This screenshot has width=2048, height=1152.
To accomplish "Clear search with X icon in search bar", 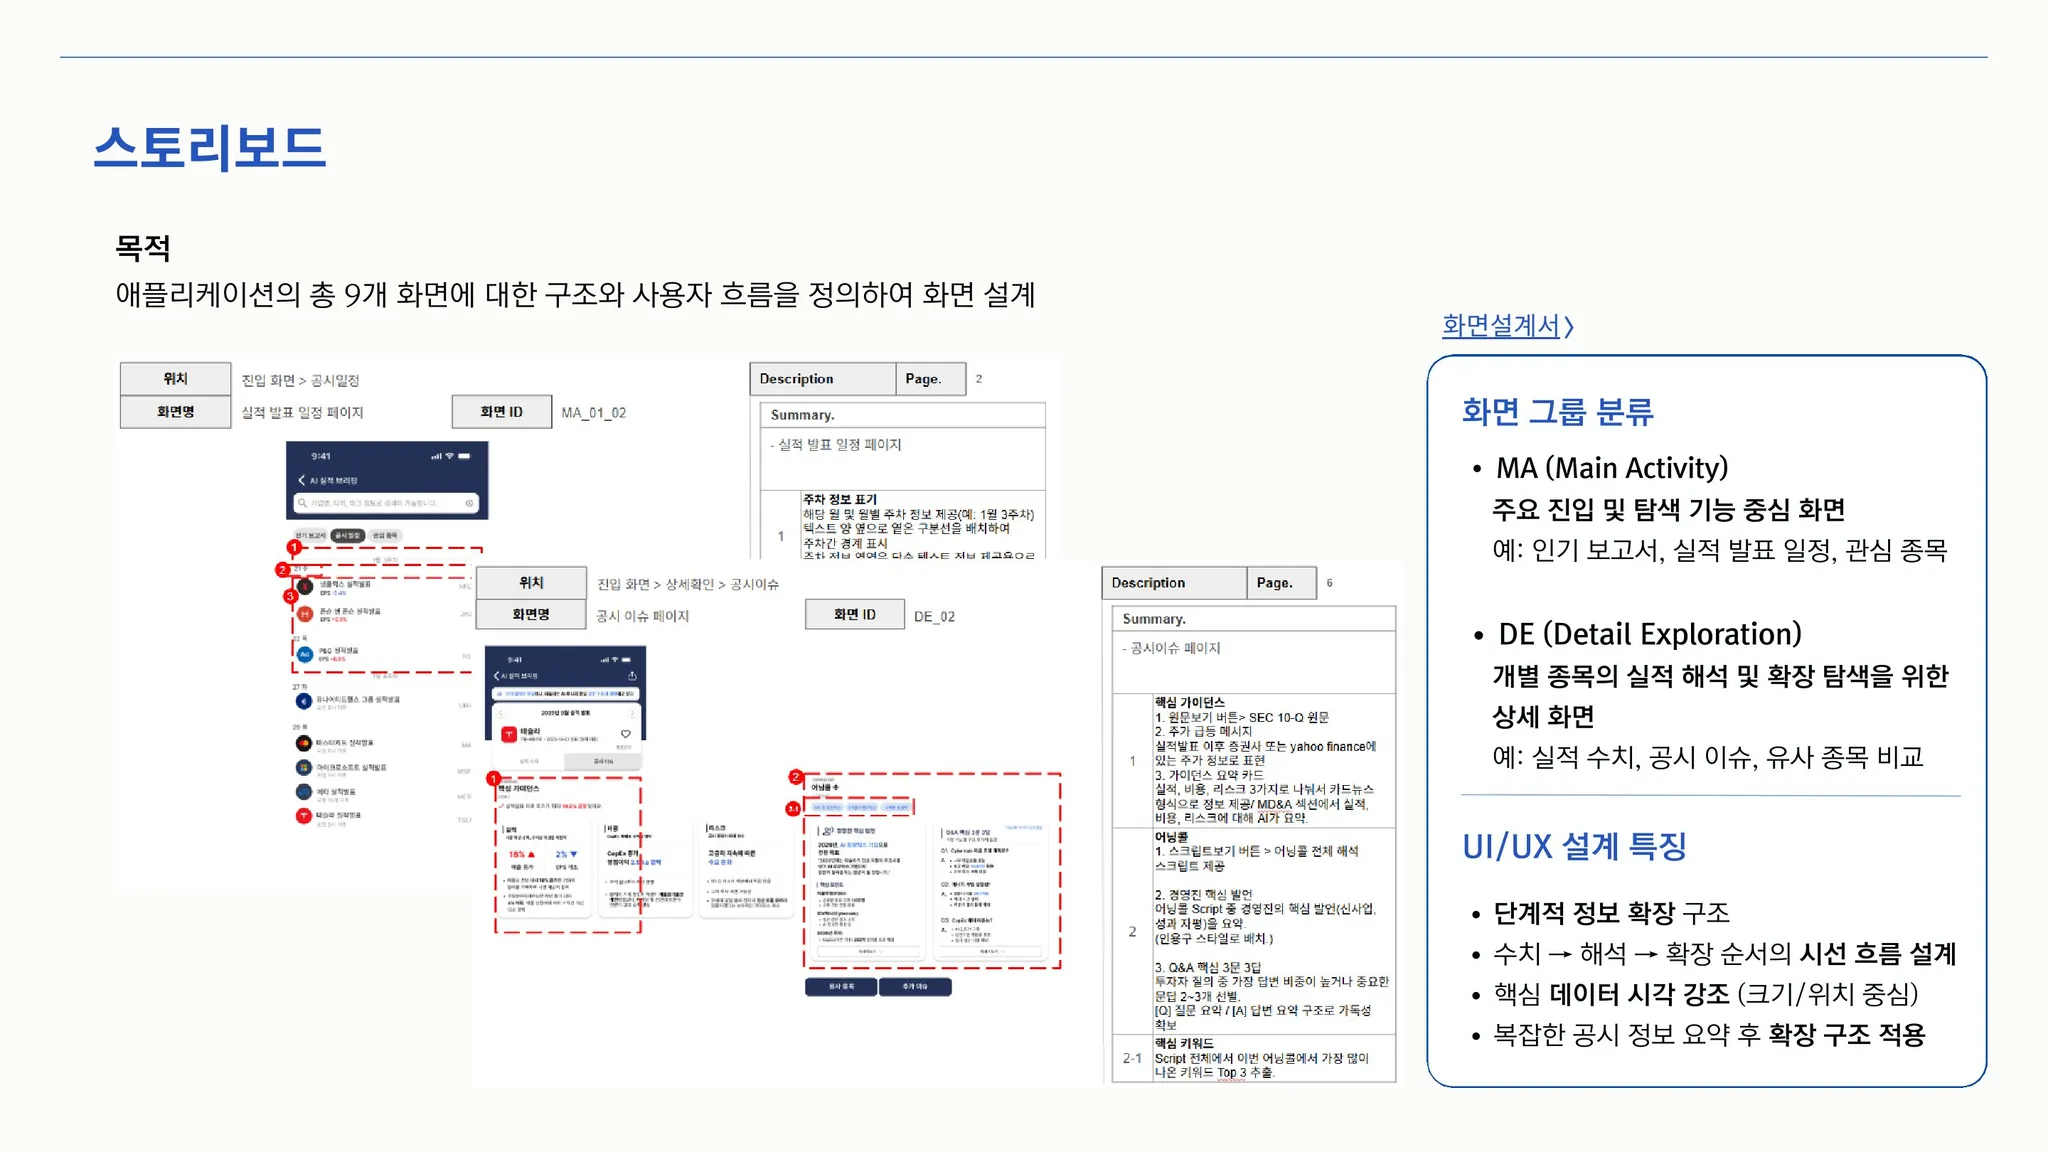I will pyautogui.click(x=469, y=503).
